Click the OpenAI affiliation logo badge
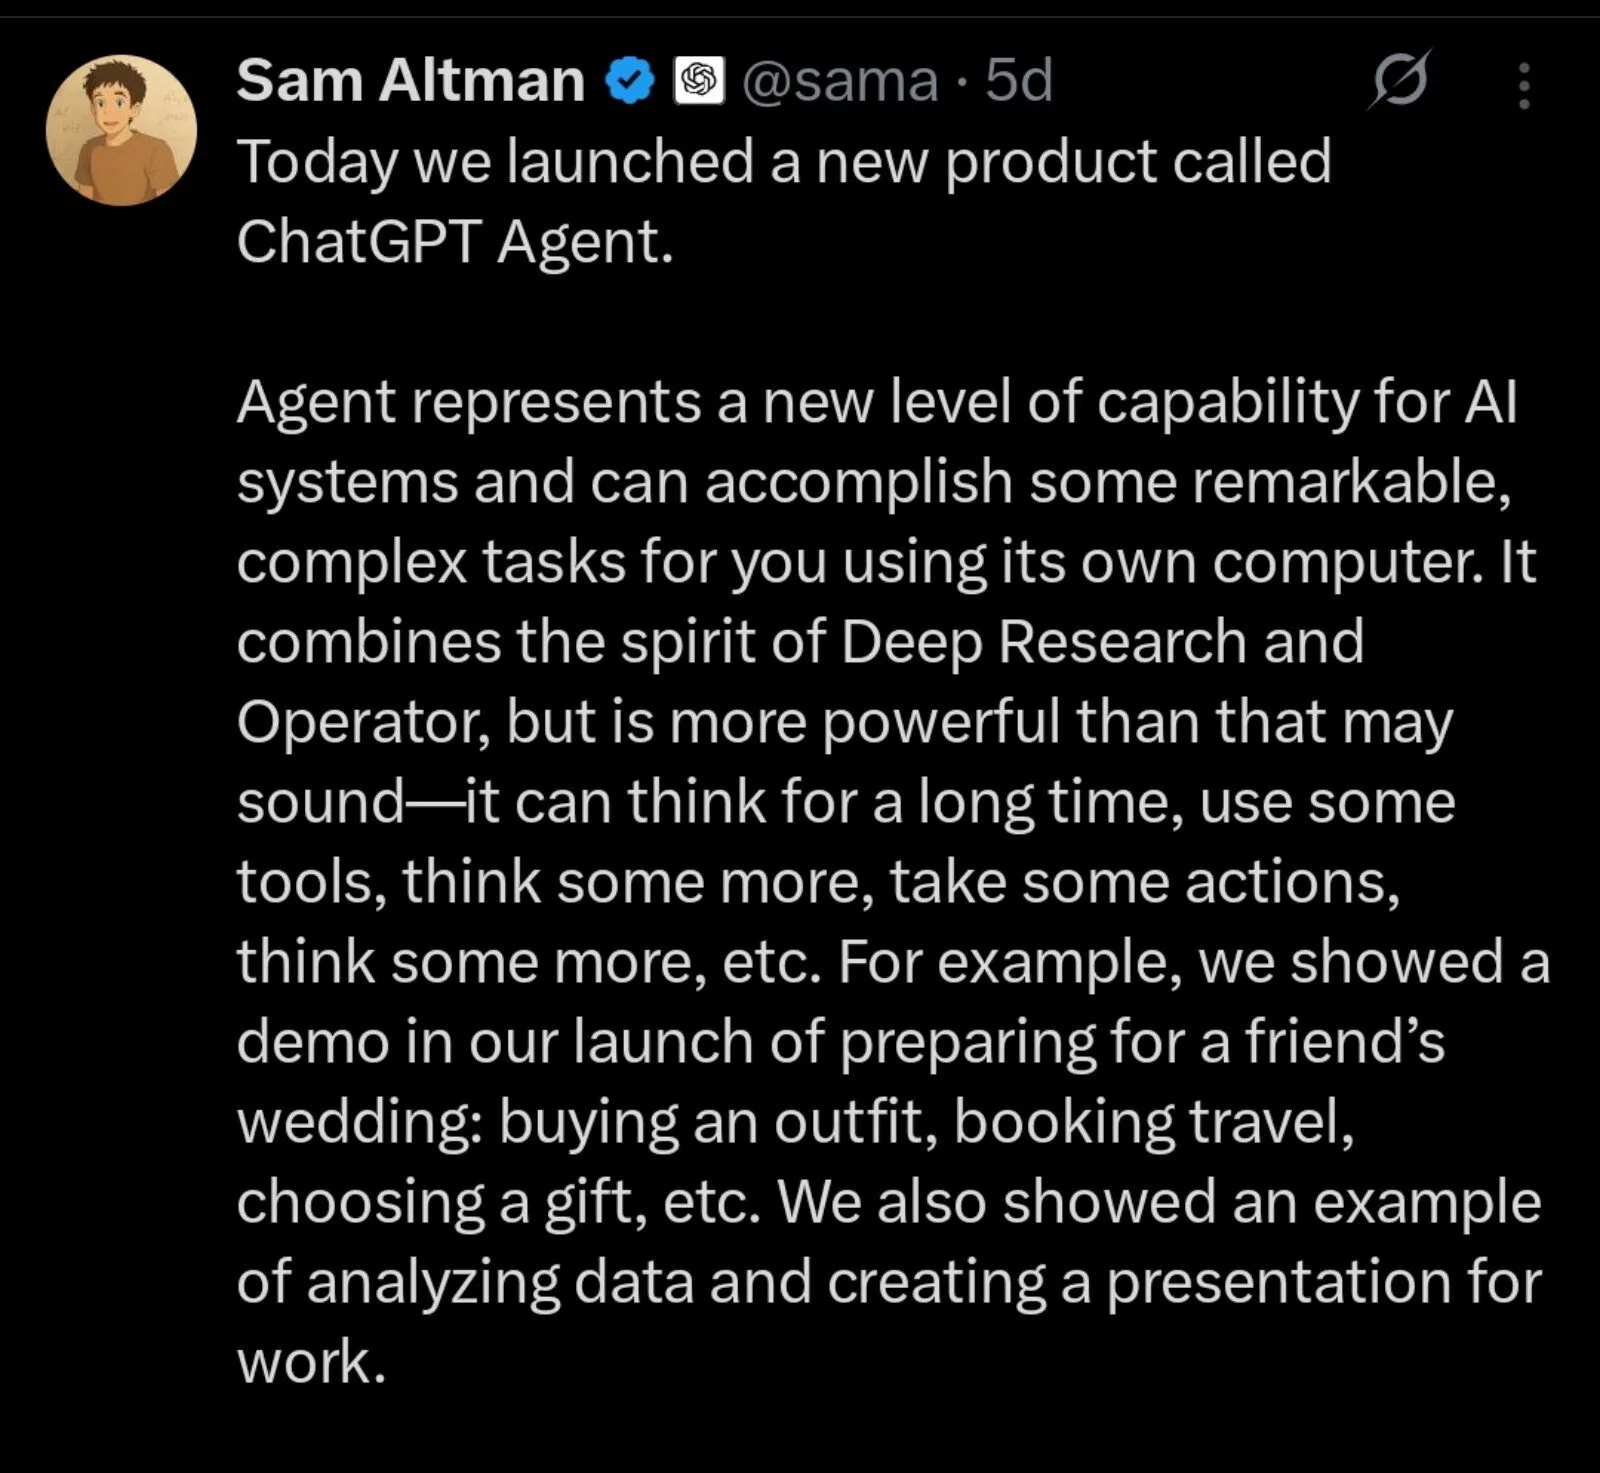The image size is (1600, 1473). point(699,81)
